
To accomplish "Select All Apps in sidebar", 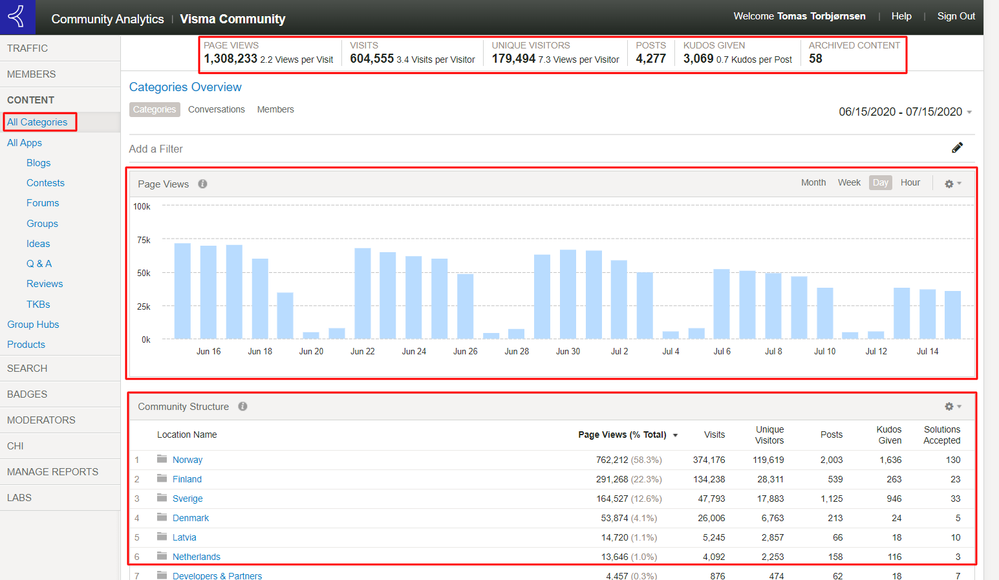I will point(24,143).
